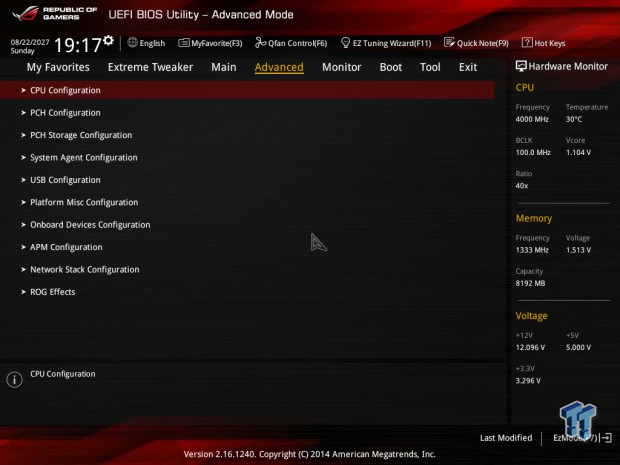
Task: Click +3.3V reading 3.296 V
Action: click(x=528, y=380)
